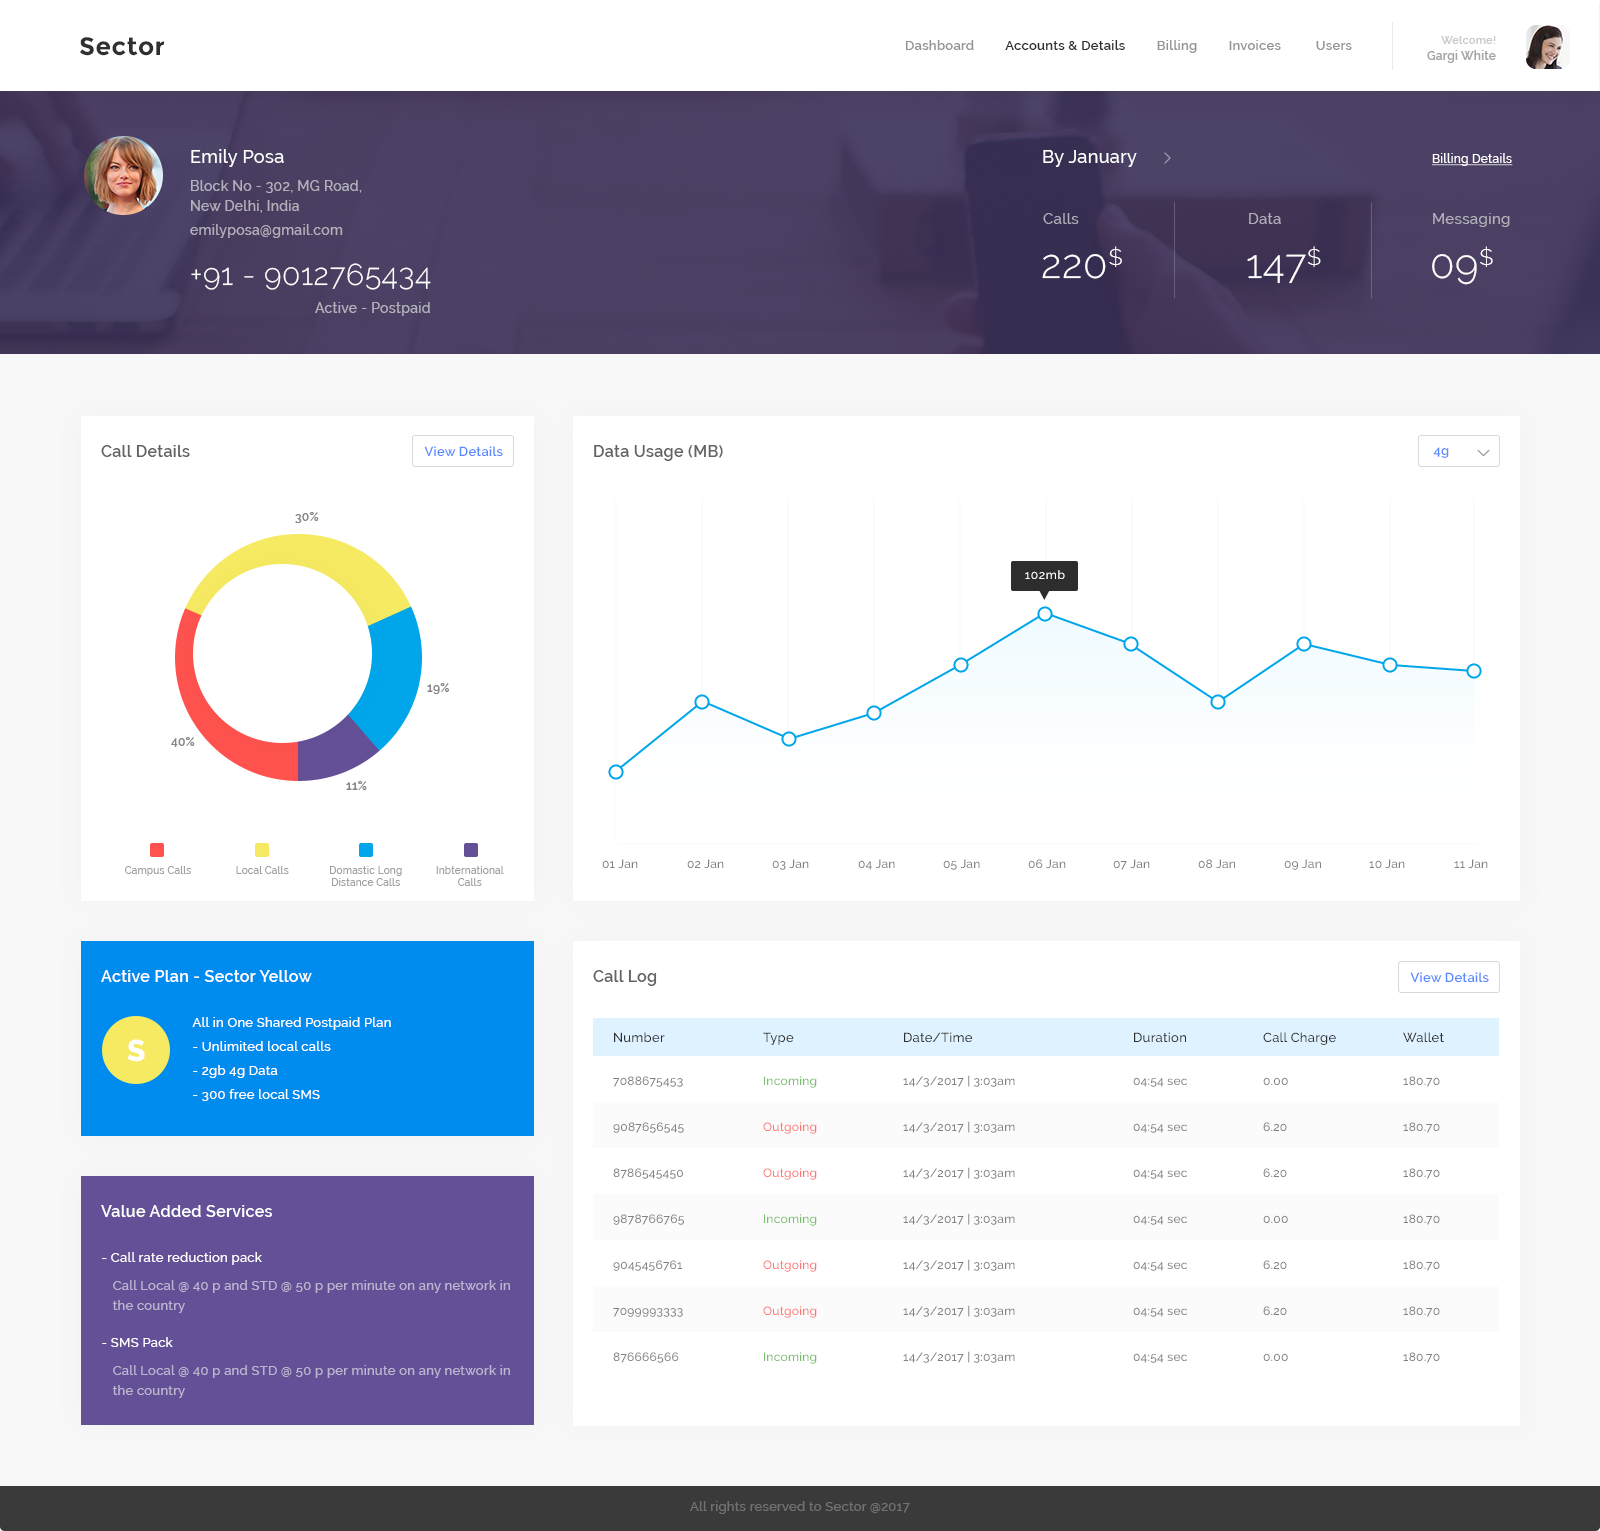Click the Domestic Long Distance blue swatch
The height and width of the screenshot is (1531, 1600).
(366, 850)
